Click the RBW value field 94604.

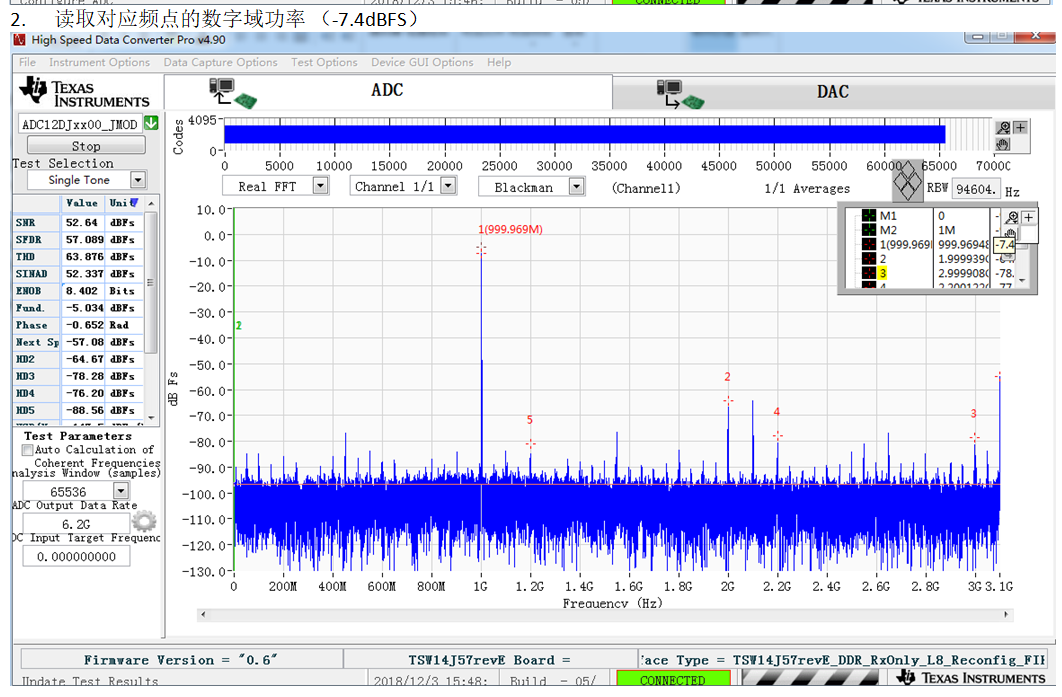tap(976, 189)
